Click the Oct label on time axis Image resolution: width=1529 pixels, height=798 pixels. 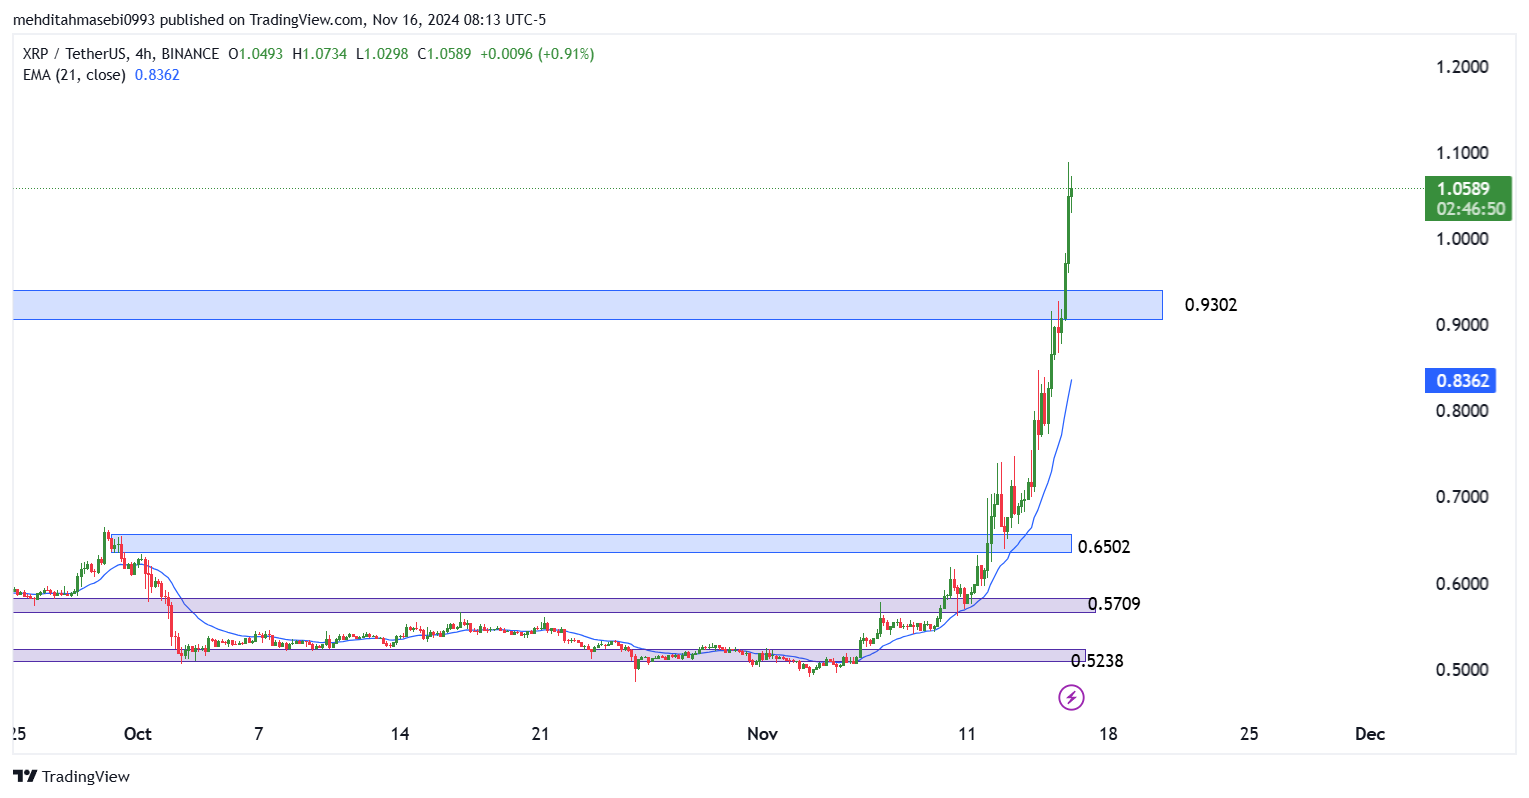click(138, 734)
